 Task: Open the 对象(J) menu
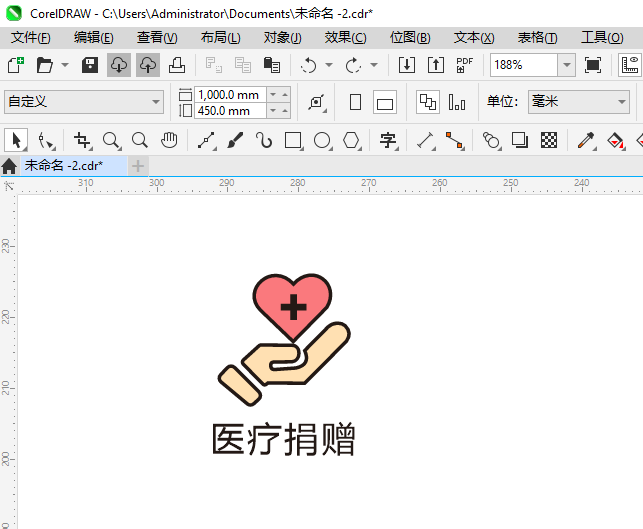pos(283,38)
